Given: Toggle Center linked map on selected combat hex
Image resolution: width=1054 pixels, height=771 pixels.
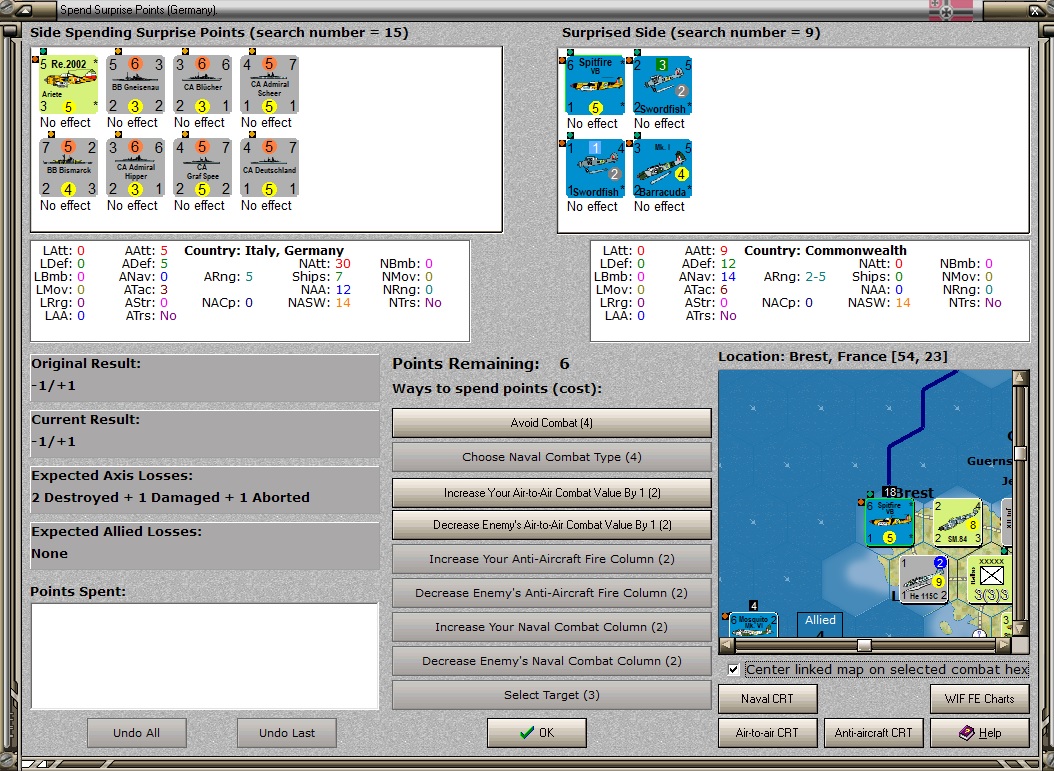Looking at the screenshot, I should pyautogui.click(x=733, y=669).
